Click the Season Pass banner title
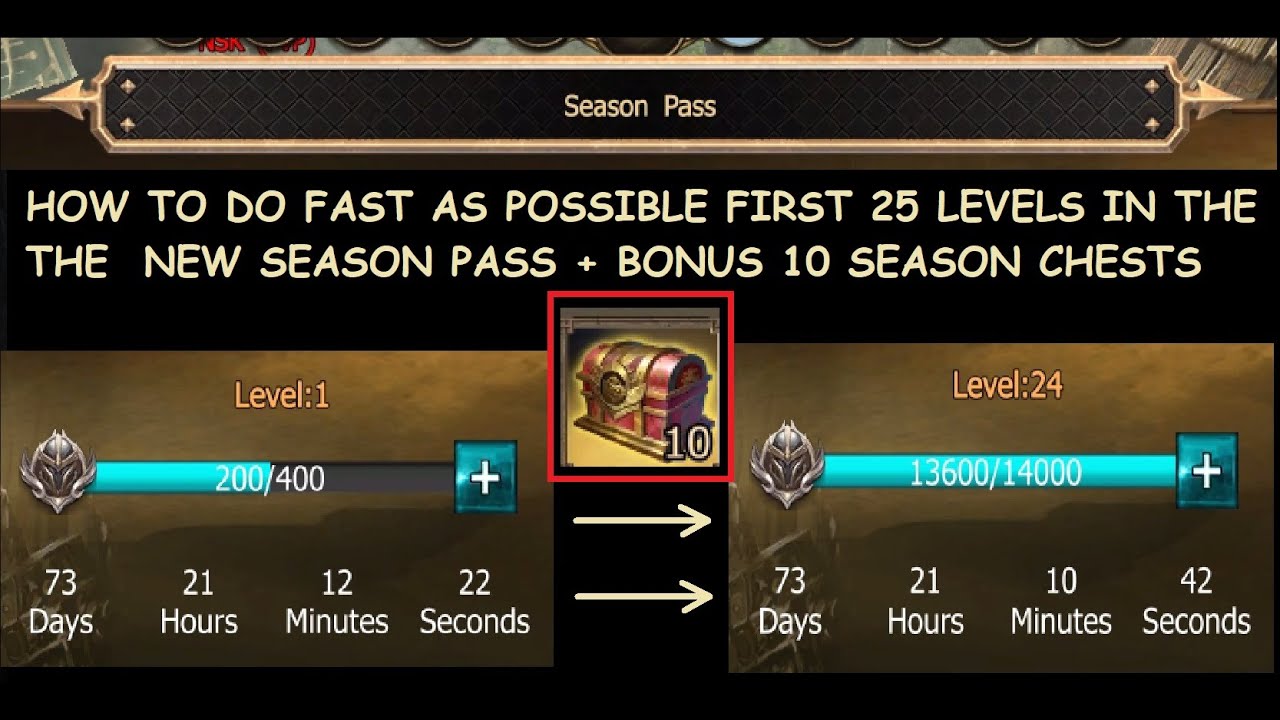 640,106
